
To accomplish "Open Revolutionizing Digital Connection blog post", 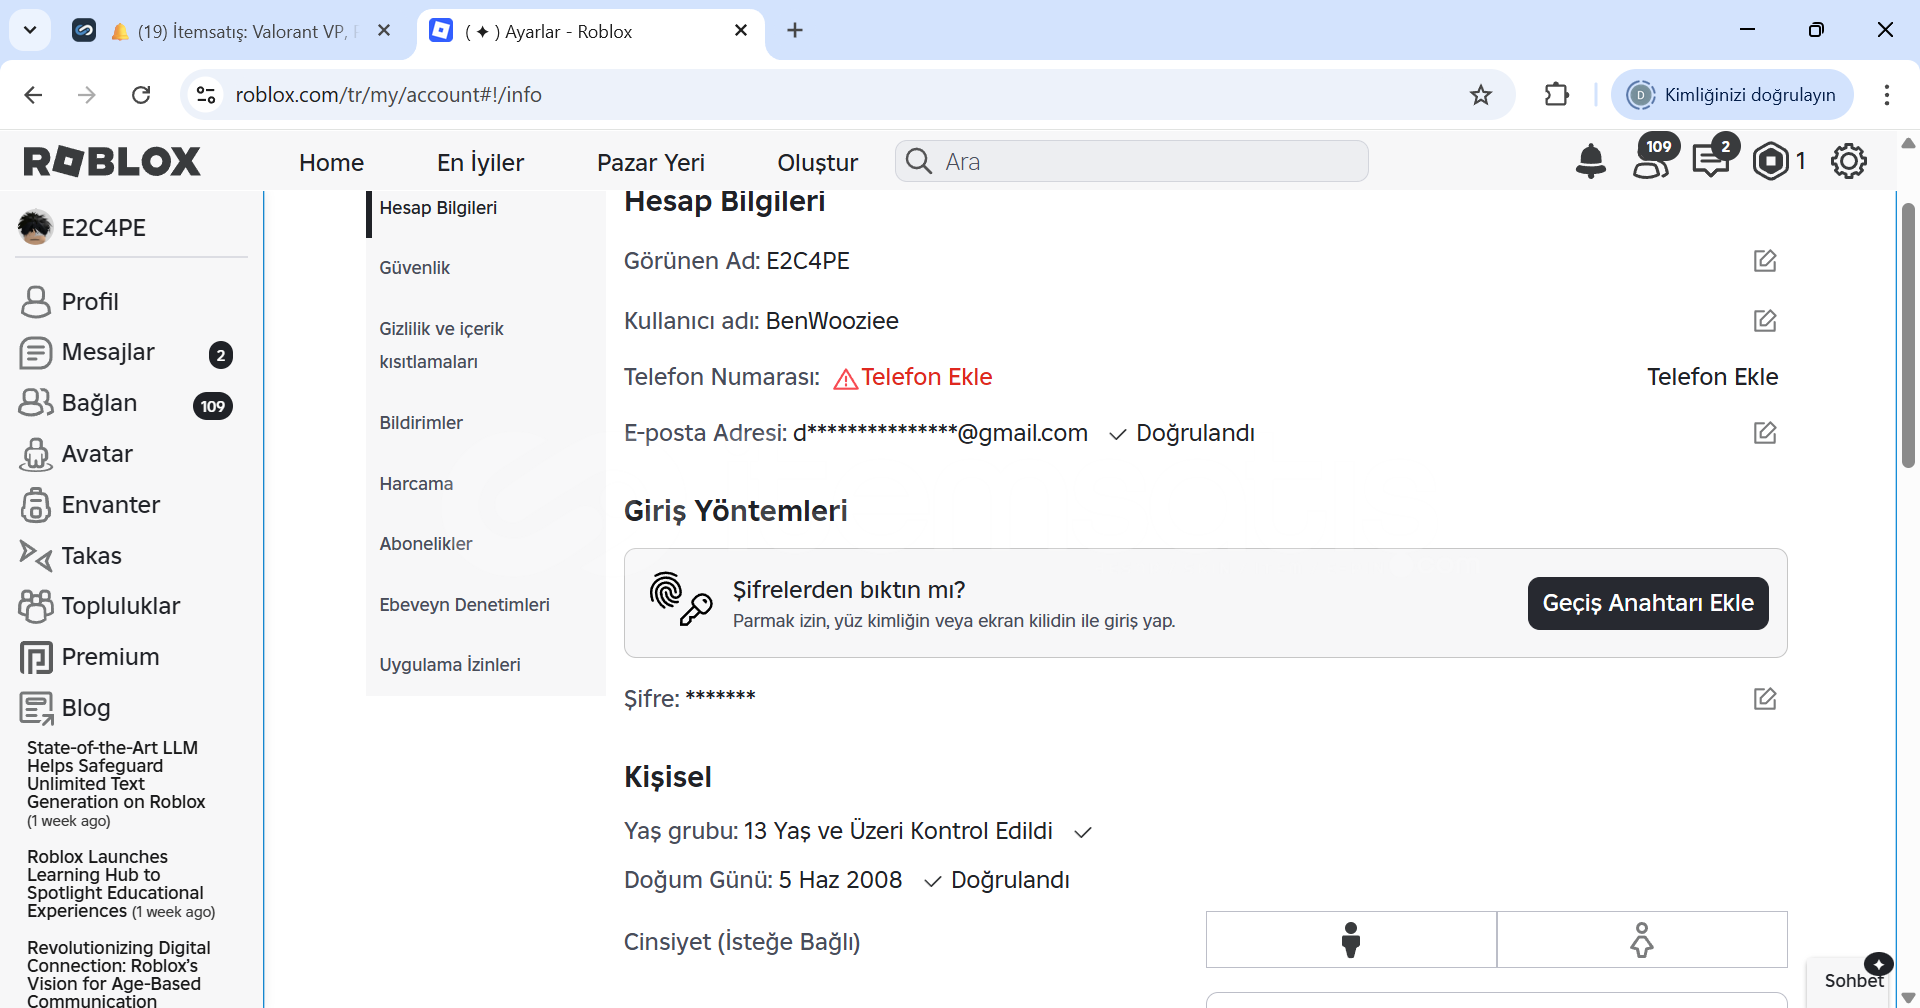I will [x=119, y=974].
